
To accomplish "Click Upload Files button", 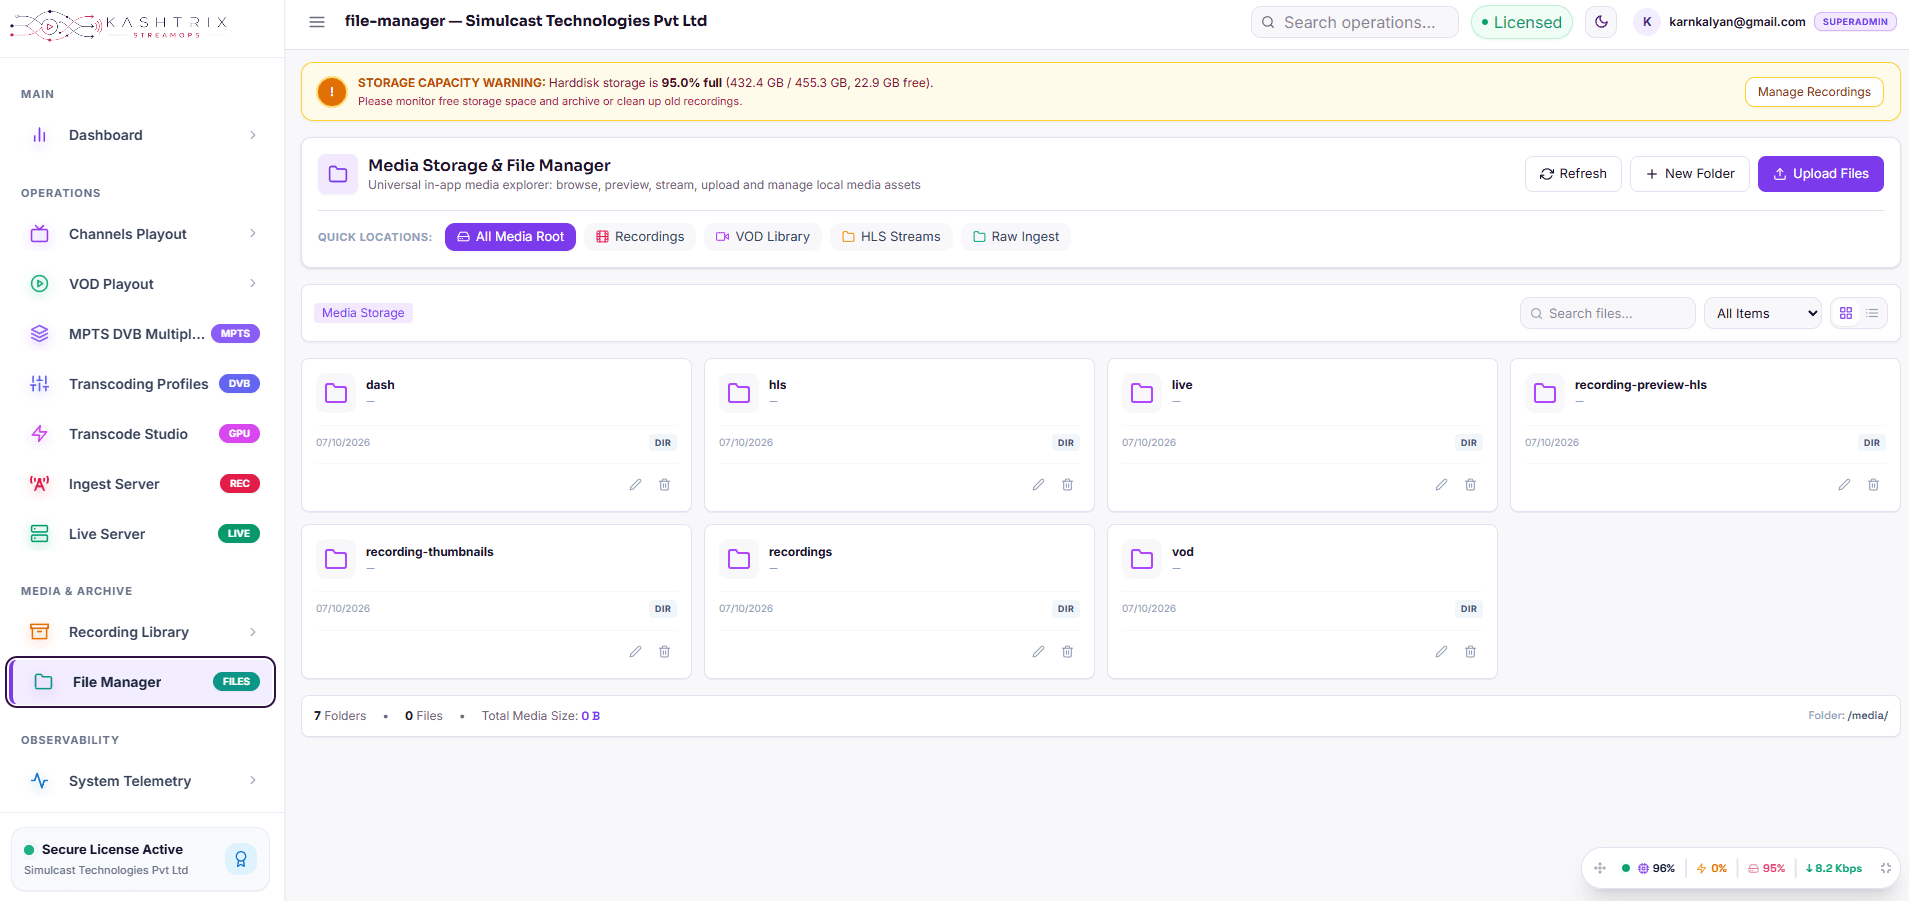I will click(1821, 174).
